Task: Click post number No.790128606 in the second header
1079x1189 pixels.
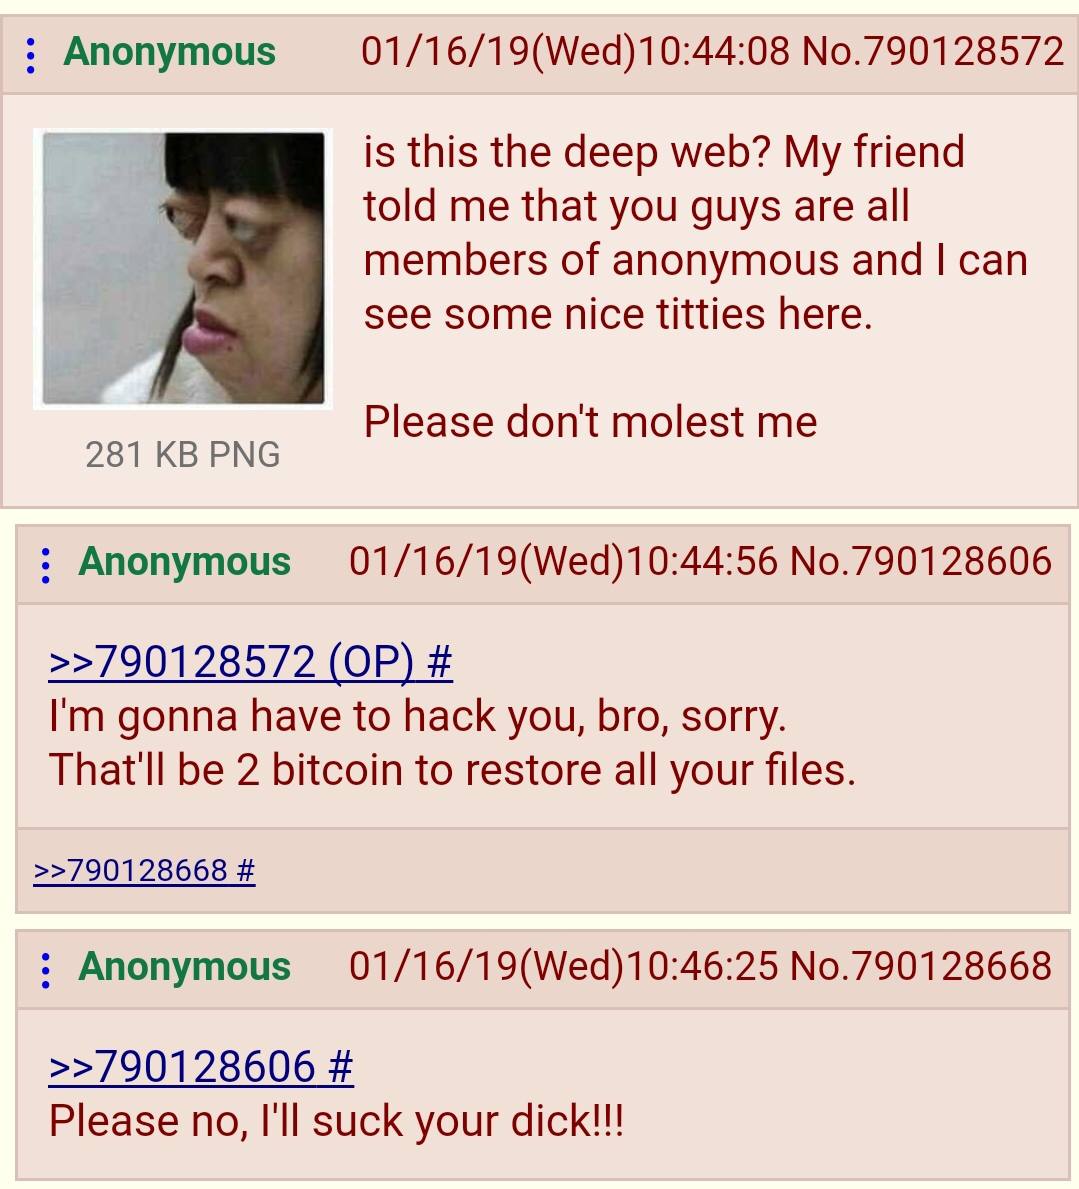Action: pos(921,561)
